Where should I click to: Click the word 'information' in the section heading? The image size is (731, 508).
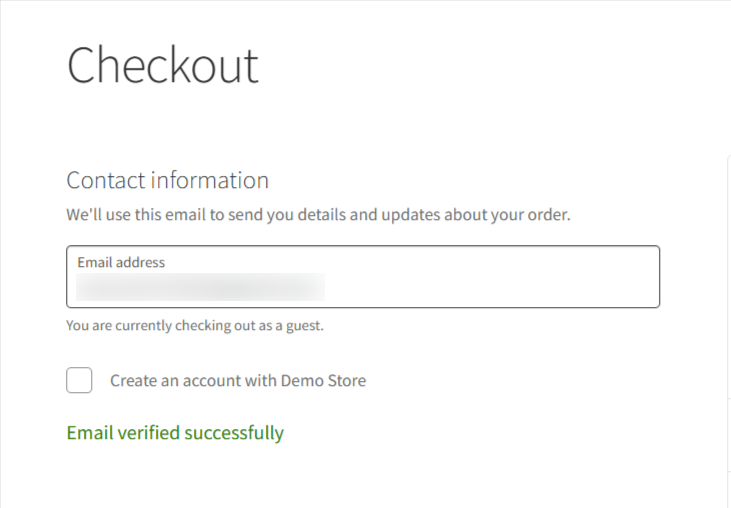pos(210,180)
